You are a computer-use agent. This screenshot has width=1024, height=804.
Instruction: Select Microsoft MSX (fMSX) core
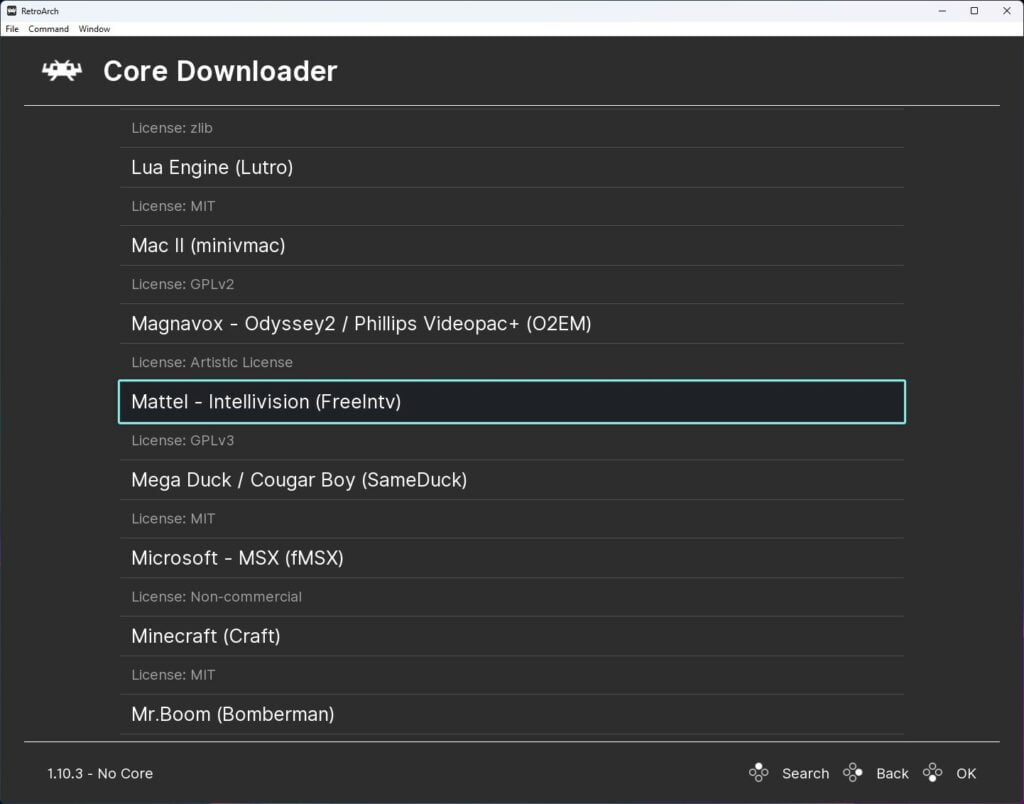point(512,558)
